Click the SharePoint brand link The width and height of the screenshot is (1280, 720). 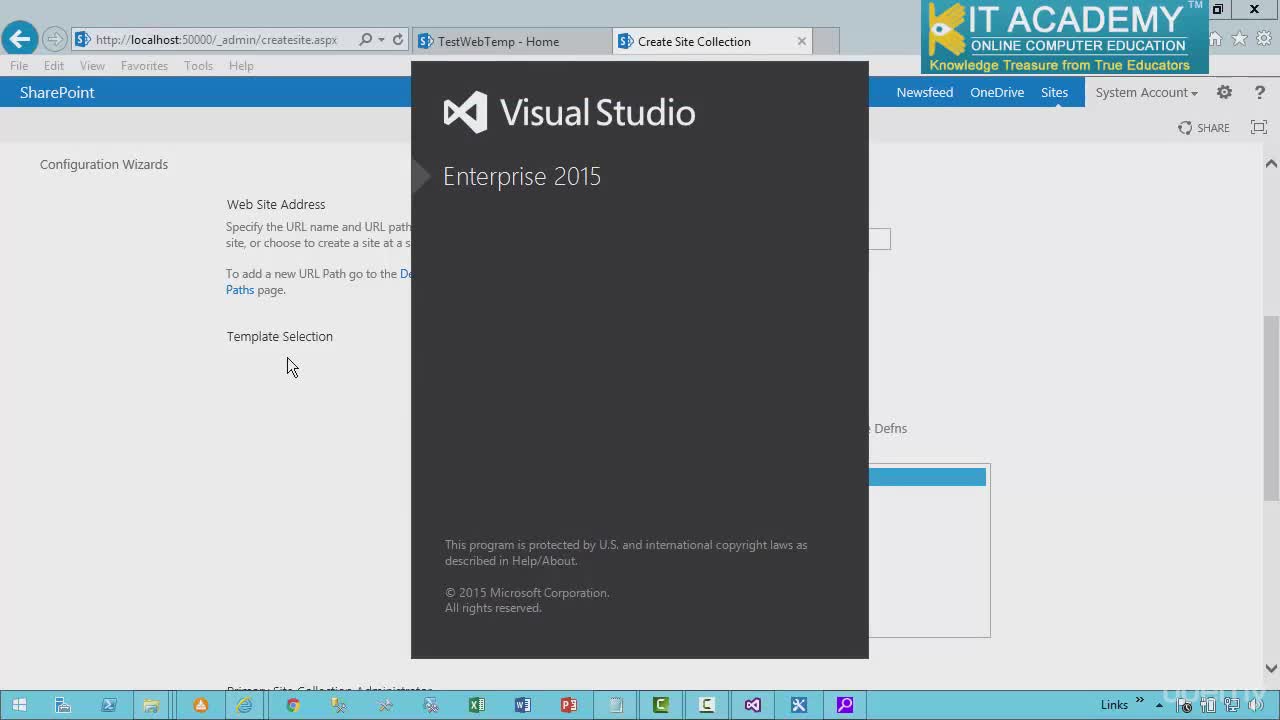coord(57,92)
